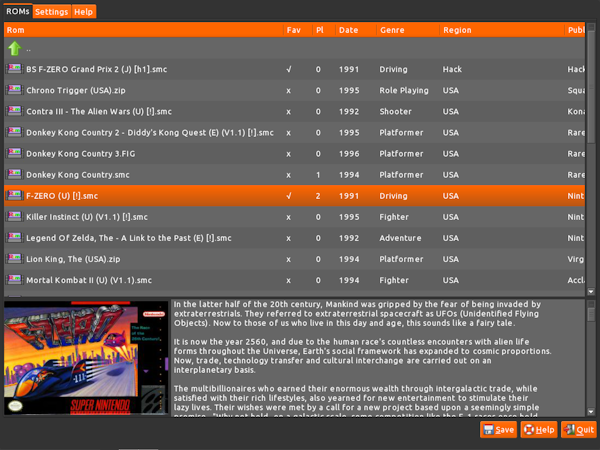Click the 'Adventure' genre cell

[400, 238]
